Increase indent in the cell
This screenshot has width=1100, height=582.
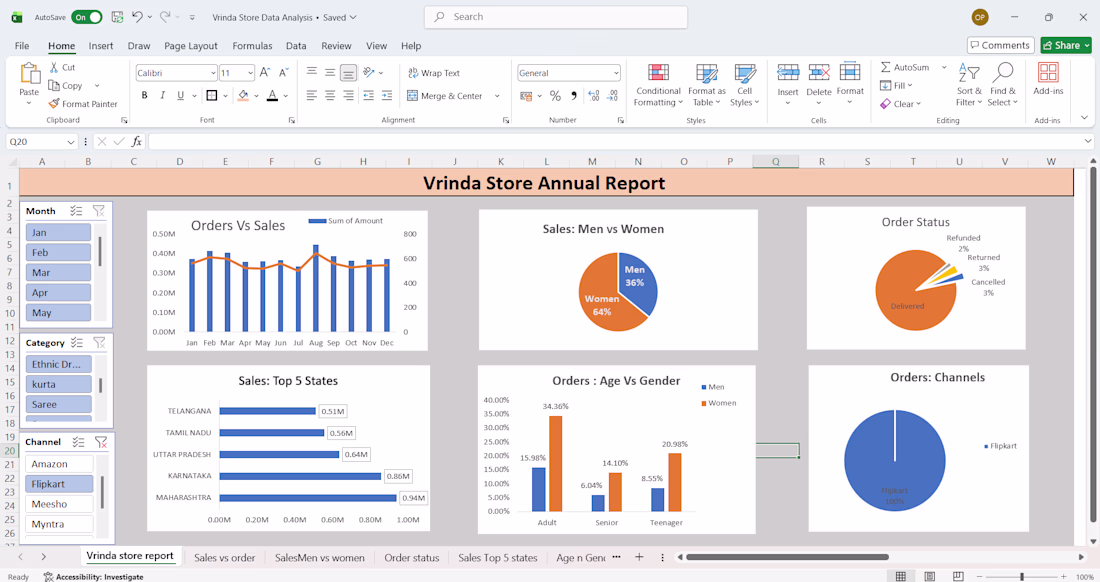(387, 95)
